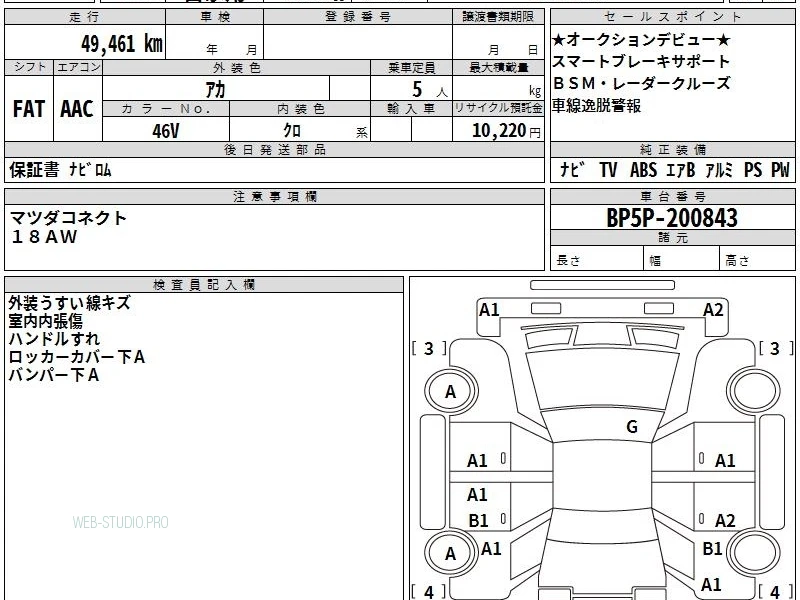Select the AAC air conditioner value
This screenshot has height=600, width=800.
coord(77,109)
